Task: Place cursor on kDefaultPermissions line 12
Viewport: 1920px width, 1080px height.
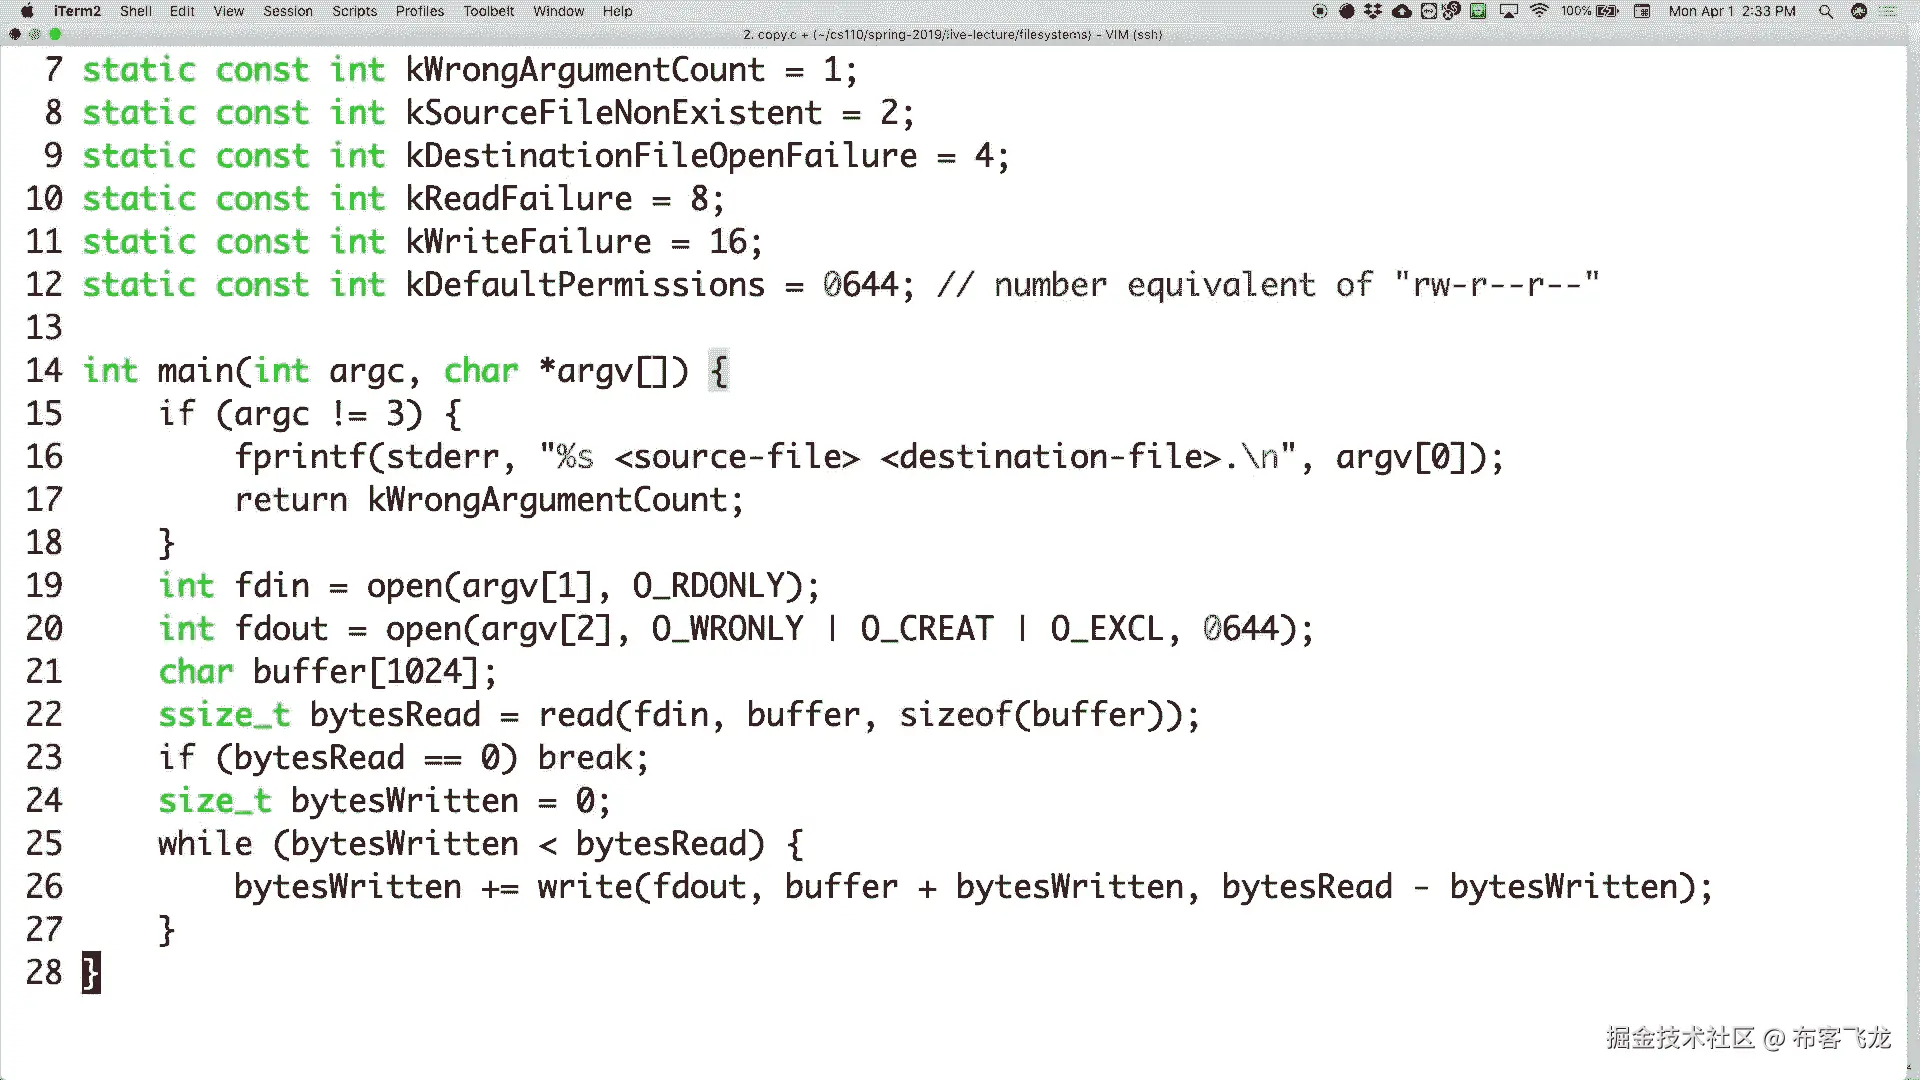Action: (584, 285)
